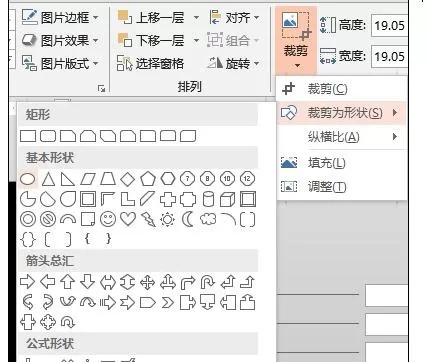Choose the heptagon shape labeled 7
Screen dimensions: 427x362
[x=188, y=179]
